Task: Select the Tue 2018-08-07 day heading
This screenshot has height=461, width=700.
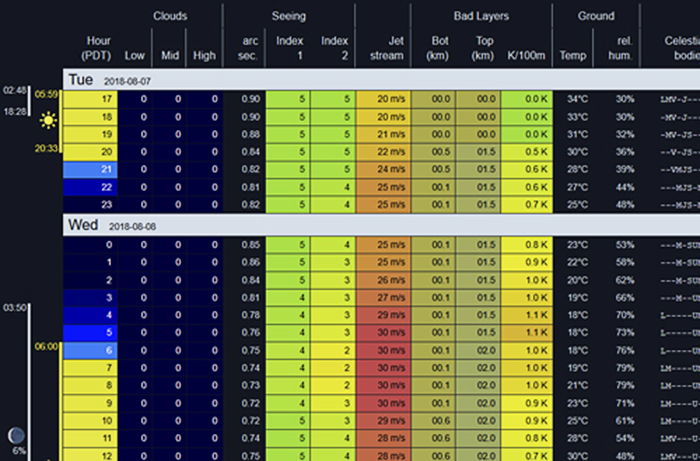Action: point(381,80)
